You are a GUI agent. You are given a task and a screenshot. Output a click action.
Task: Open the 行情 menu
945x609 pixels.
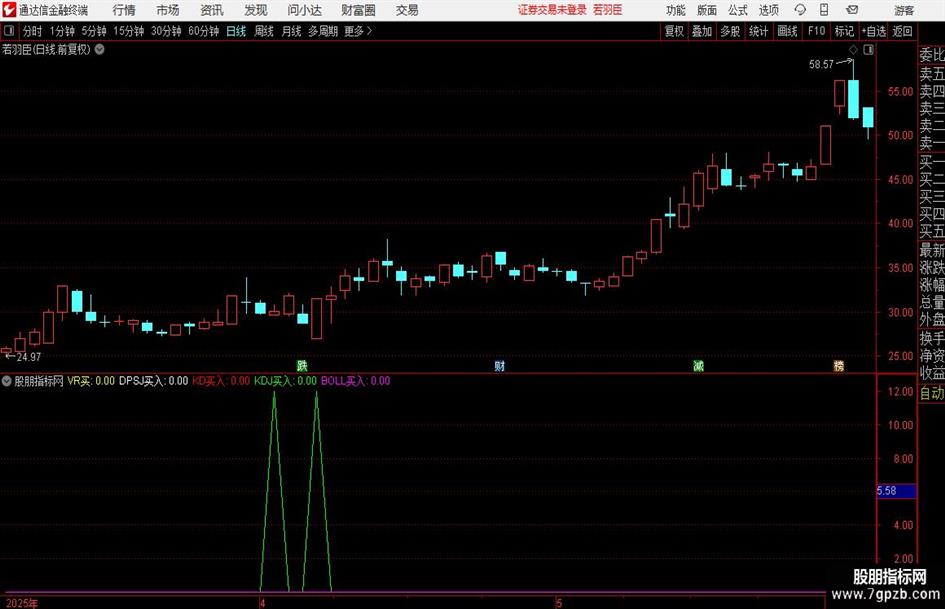pyautogui.click(x=124, y=10)
